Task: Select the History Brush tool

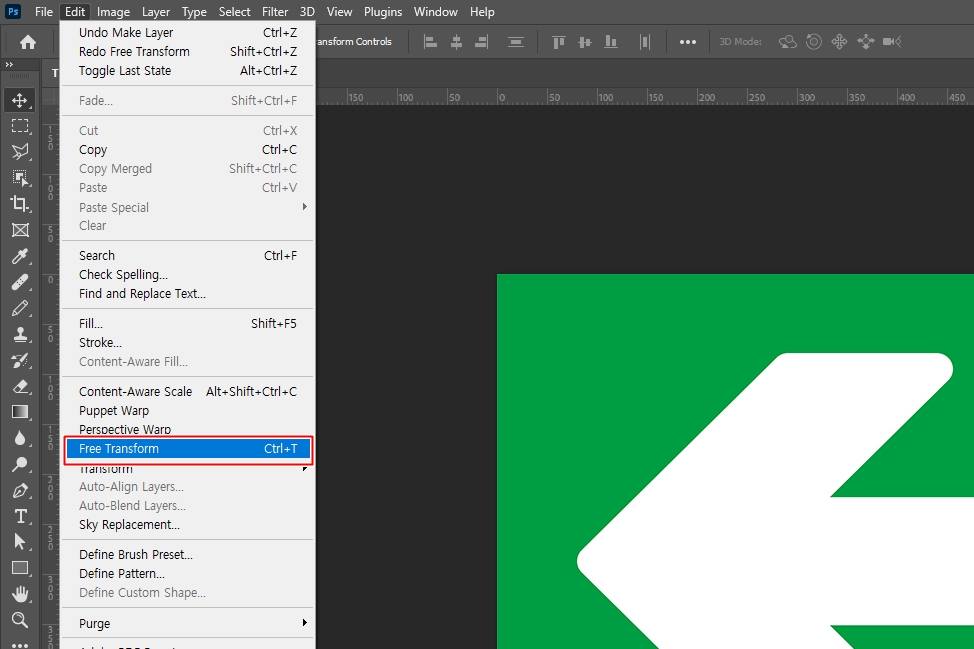Action: [20, 360]
